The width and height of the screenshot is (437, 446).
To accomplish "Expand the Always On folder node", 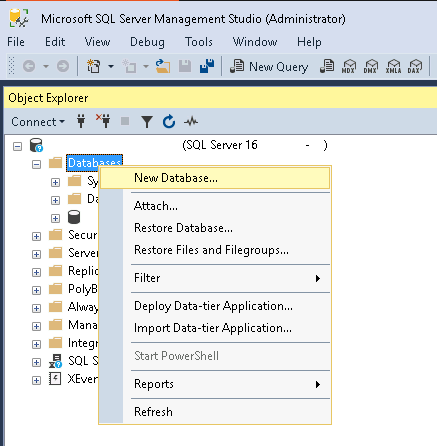I will 36,308.
